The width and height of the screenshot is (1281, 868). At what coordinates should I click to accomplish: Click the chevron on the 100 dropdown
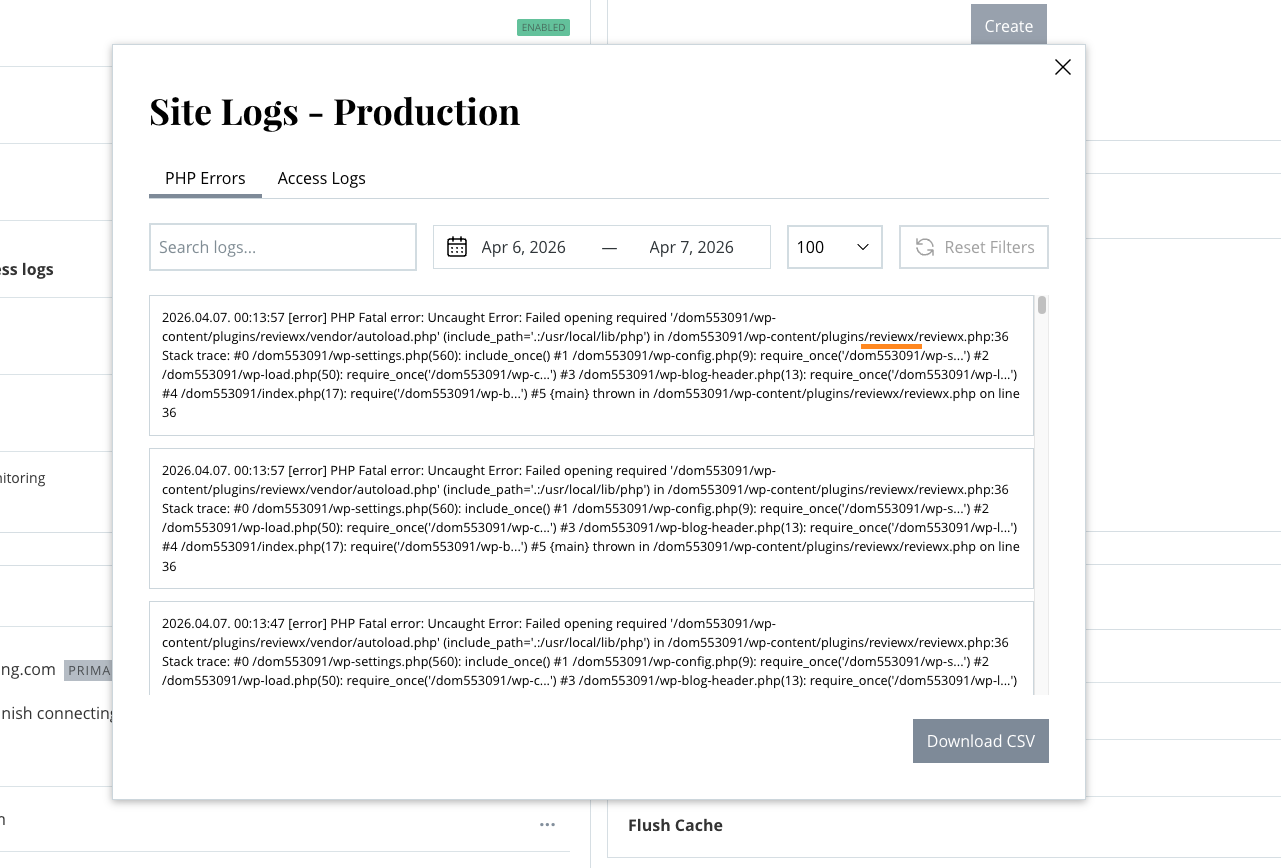pos(862,247)
